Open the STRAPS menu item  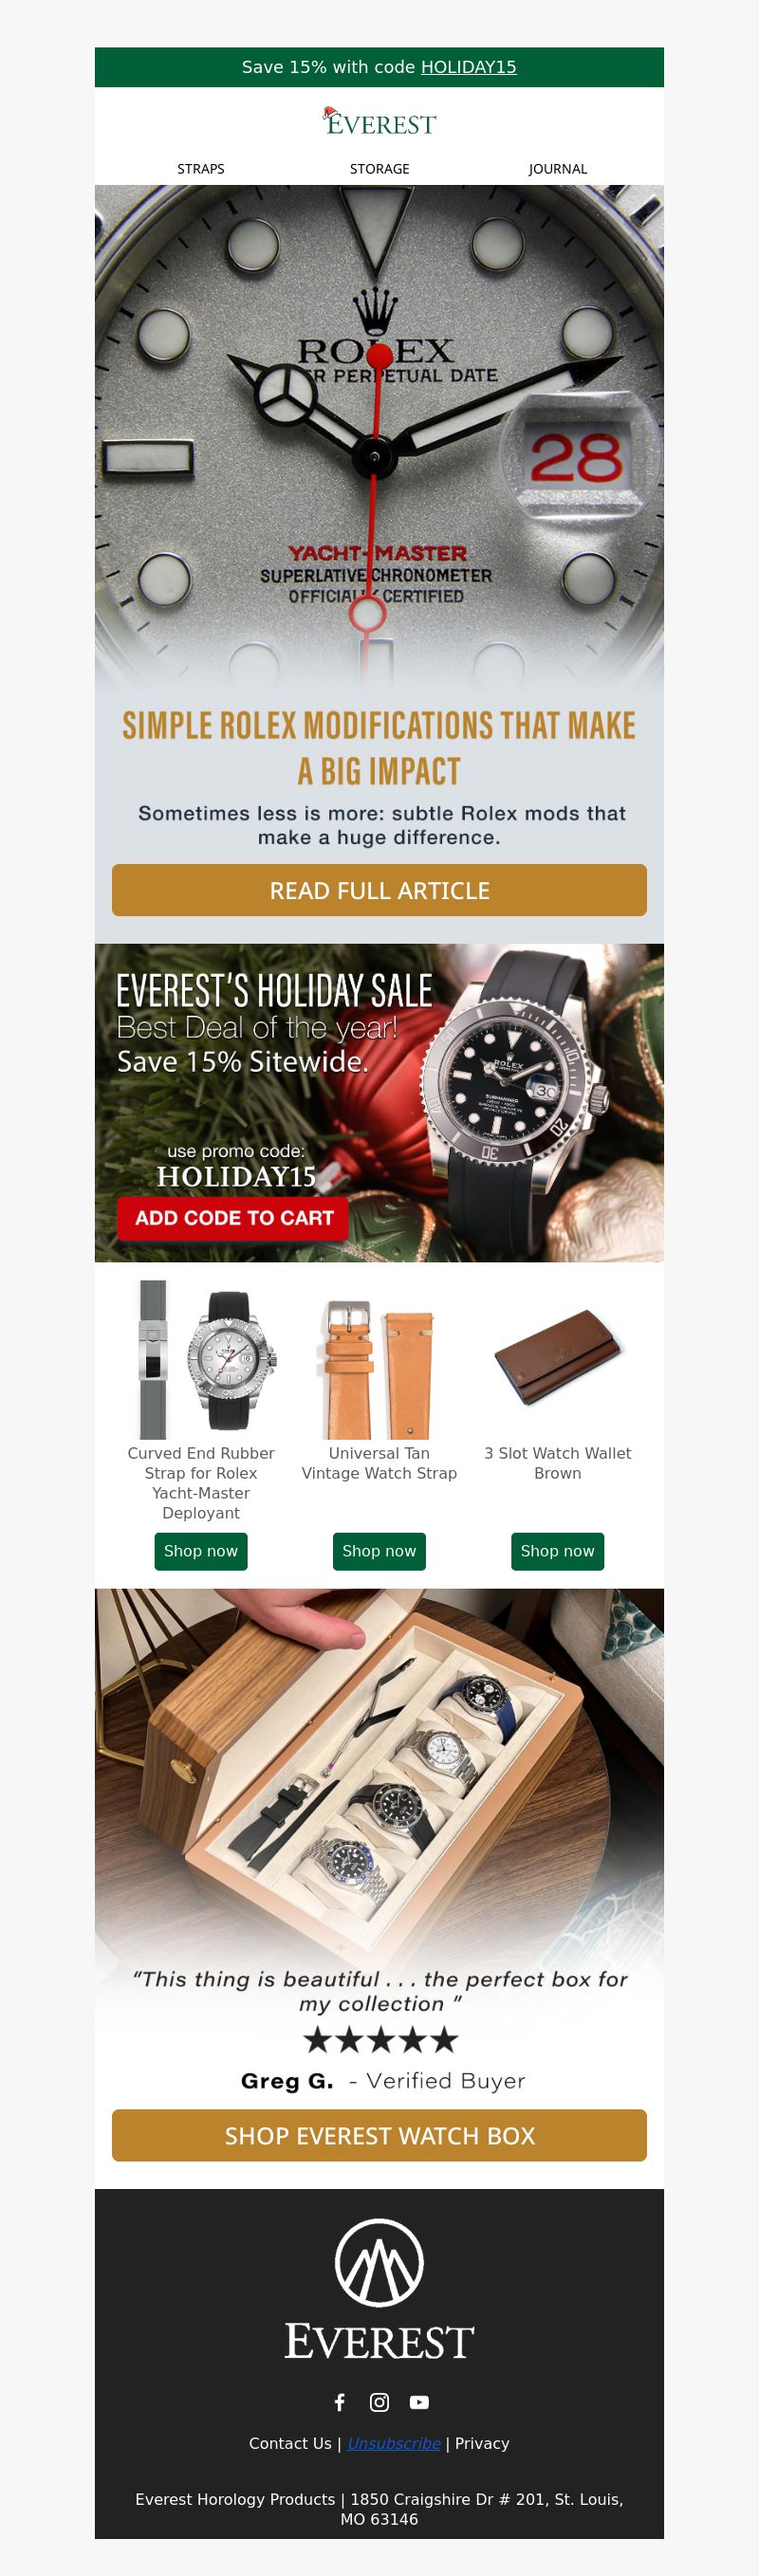click(201, 169)
